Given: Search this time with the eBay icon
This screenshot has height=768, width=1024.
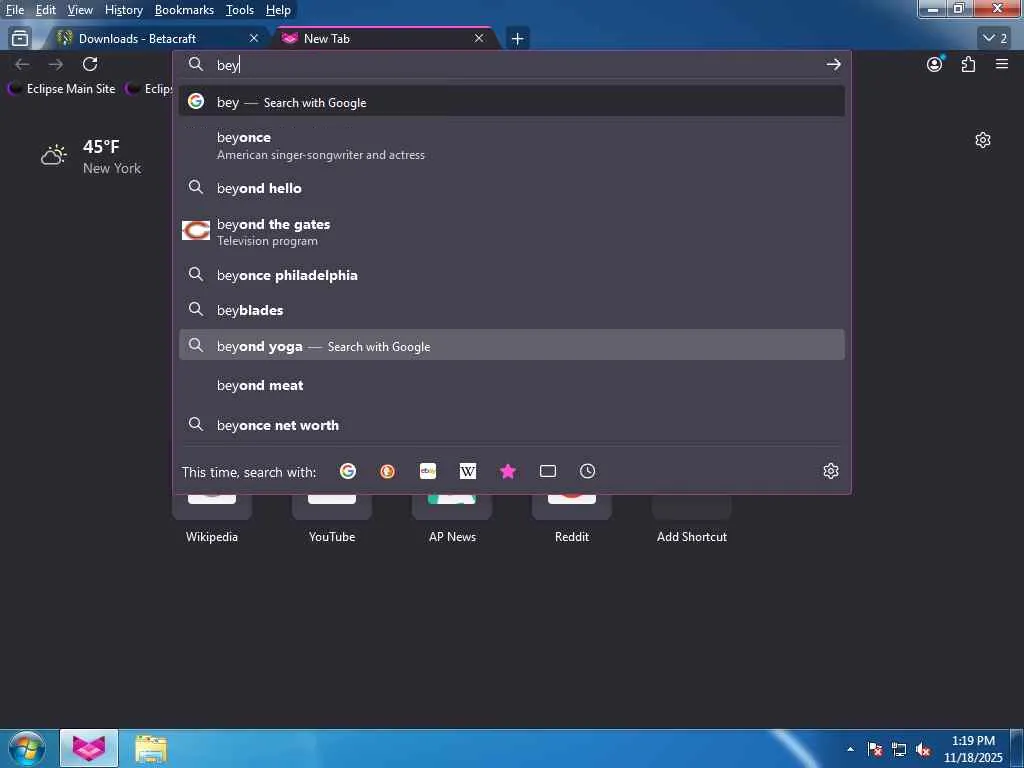Looking at the screenshot, I should click(428, 471).
